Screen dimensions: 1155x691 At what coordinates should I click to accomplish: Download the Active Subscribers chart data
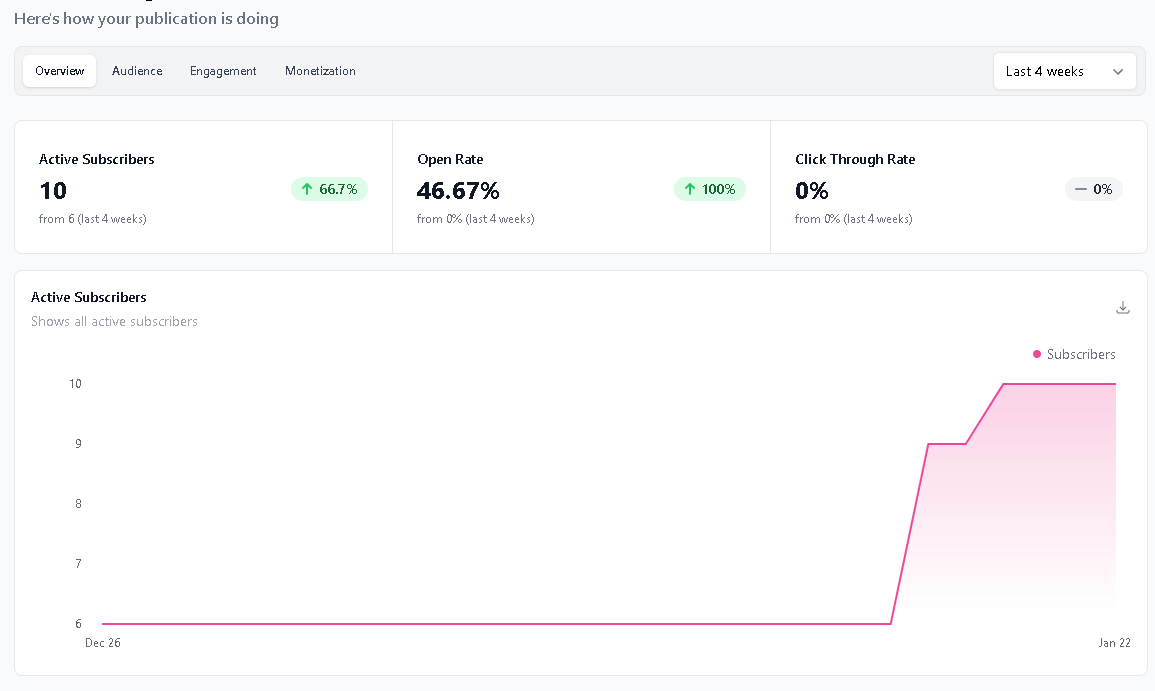click(x=1123, y=307)
